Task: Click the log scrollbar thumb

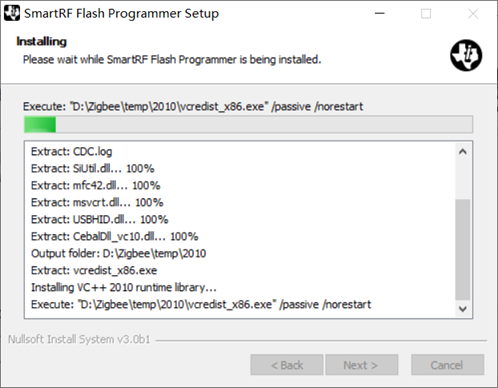Action: coord(462,249)
